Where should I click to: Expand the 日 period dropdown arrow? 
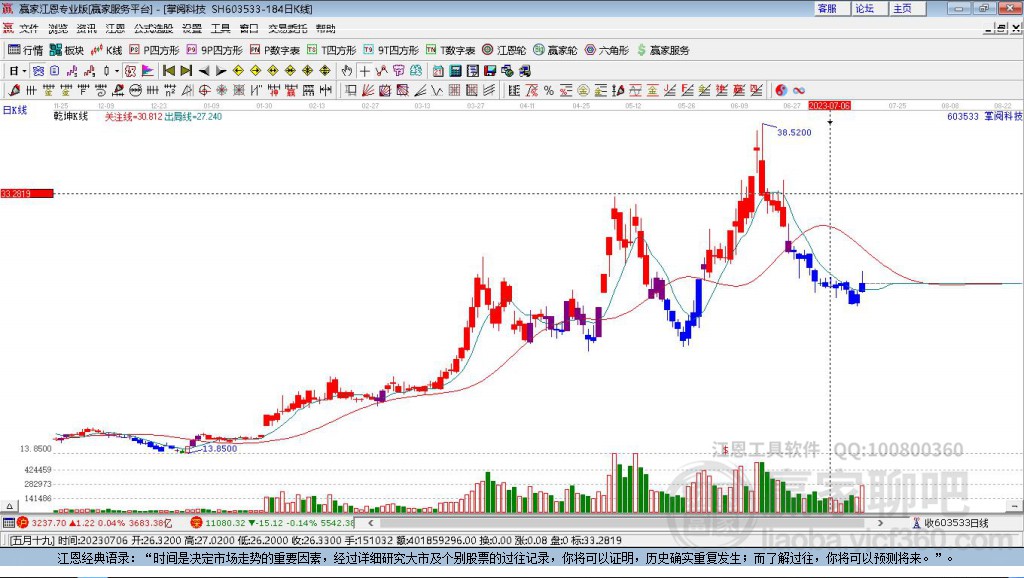click(x=24, y=71)
